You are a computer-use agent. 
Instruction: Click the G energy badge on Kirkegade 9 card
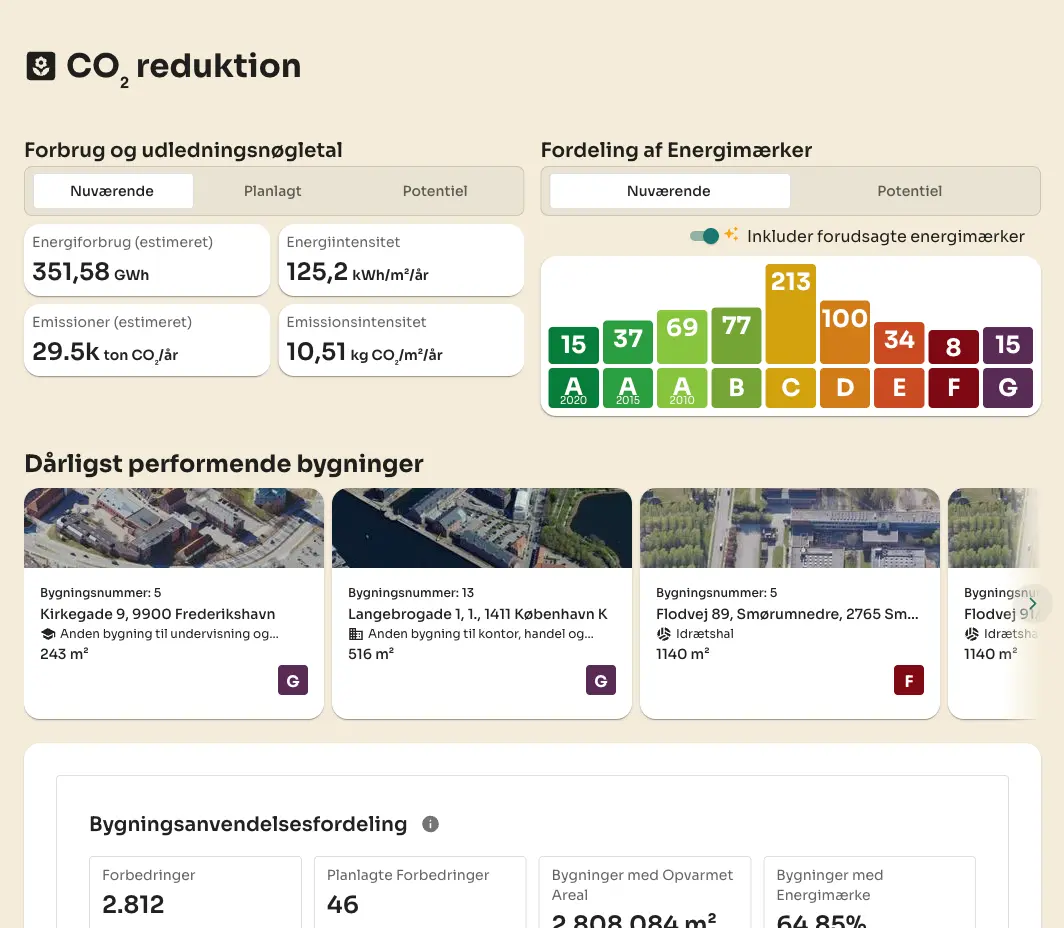293,680
